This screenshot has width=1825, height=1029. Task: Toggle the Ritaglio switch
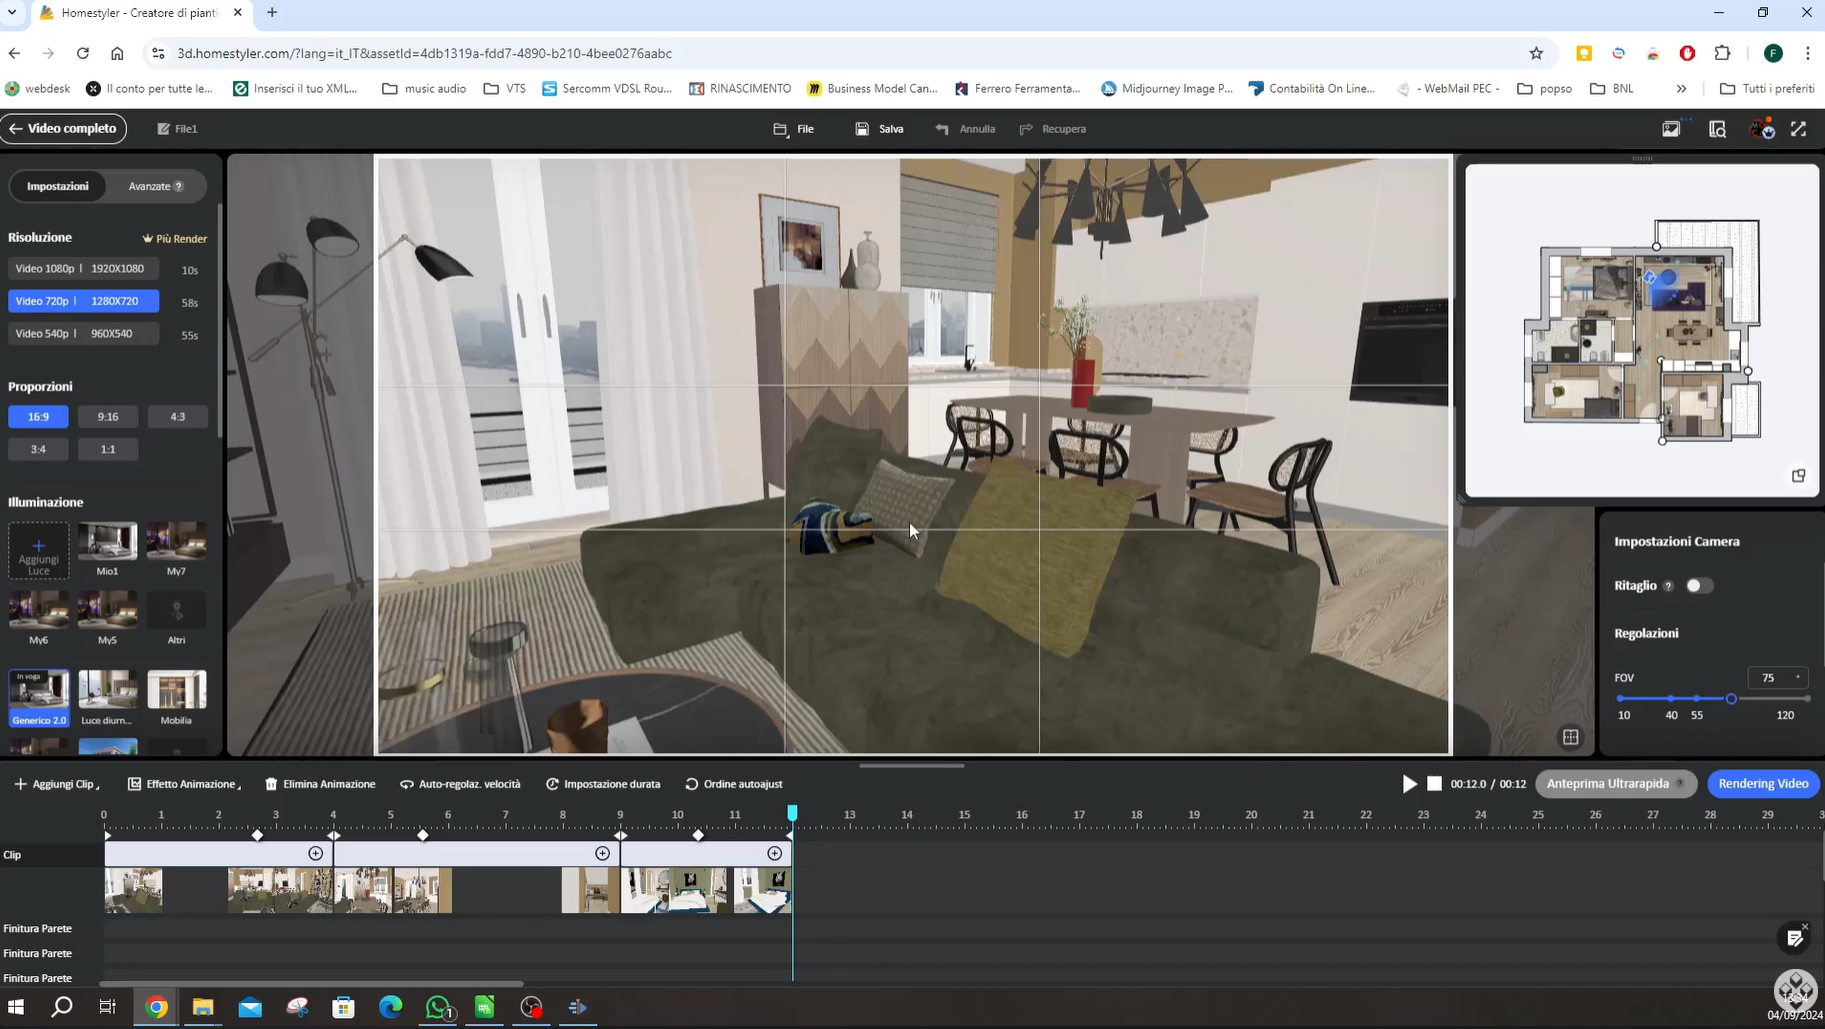[1698, 586]
